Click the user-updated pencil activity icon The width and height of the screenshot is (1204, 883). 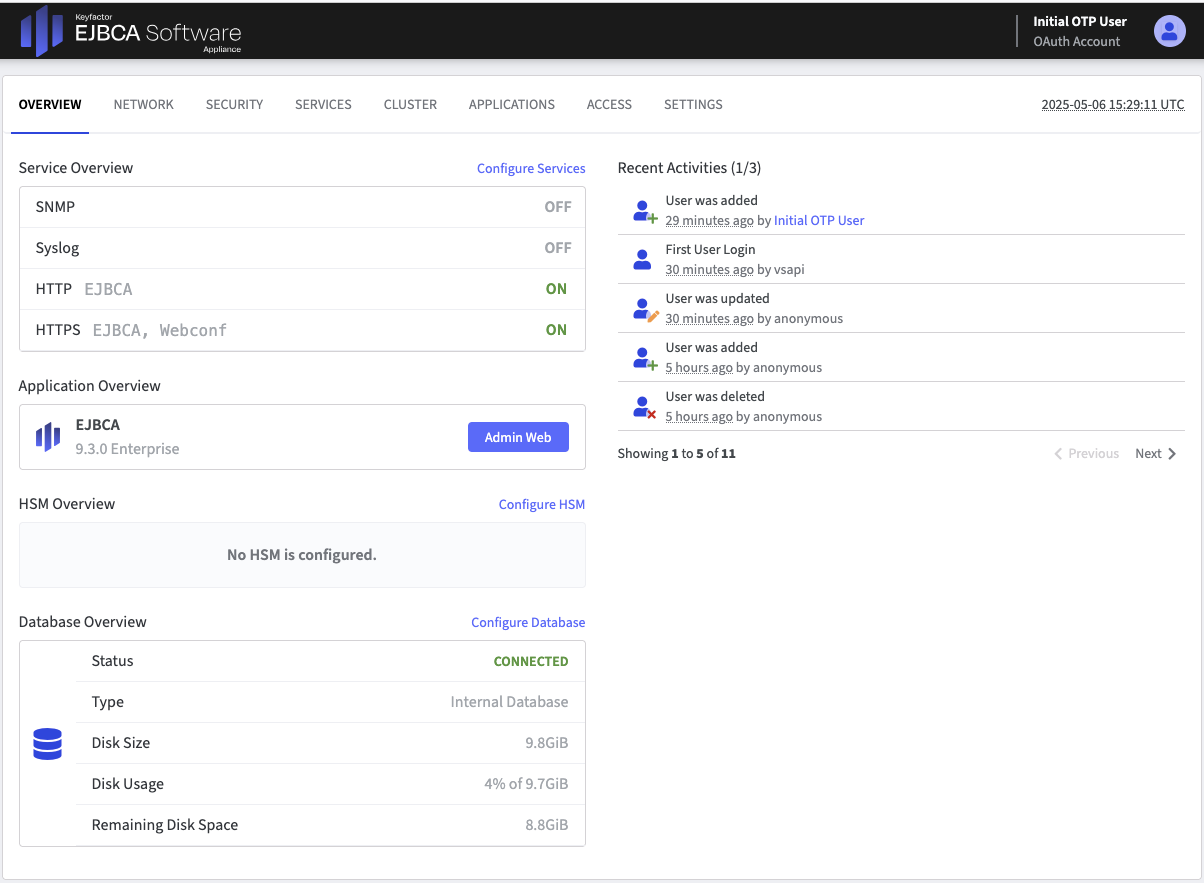click(645, 309)
